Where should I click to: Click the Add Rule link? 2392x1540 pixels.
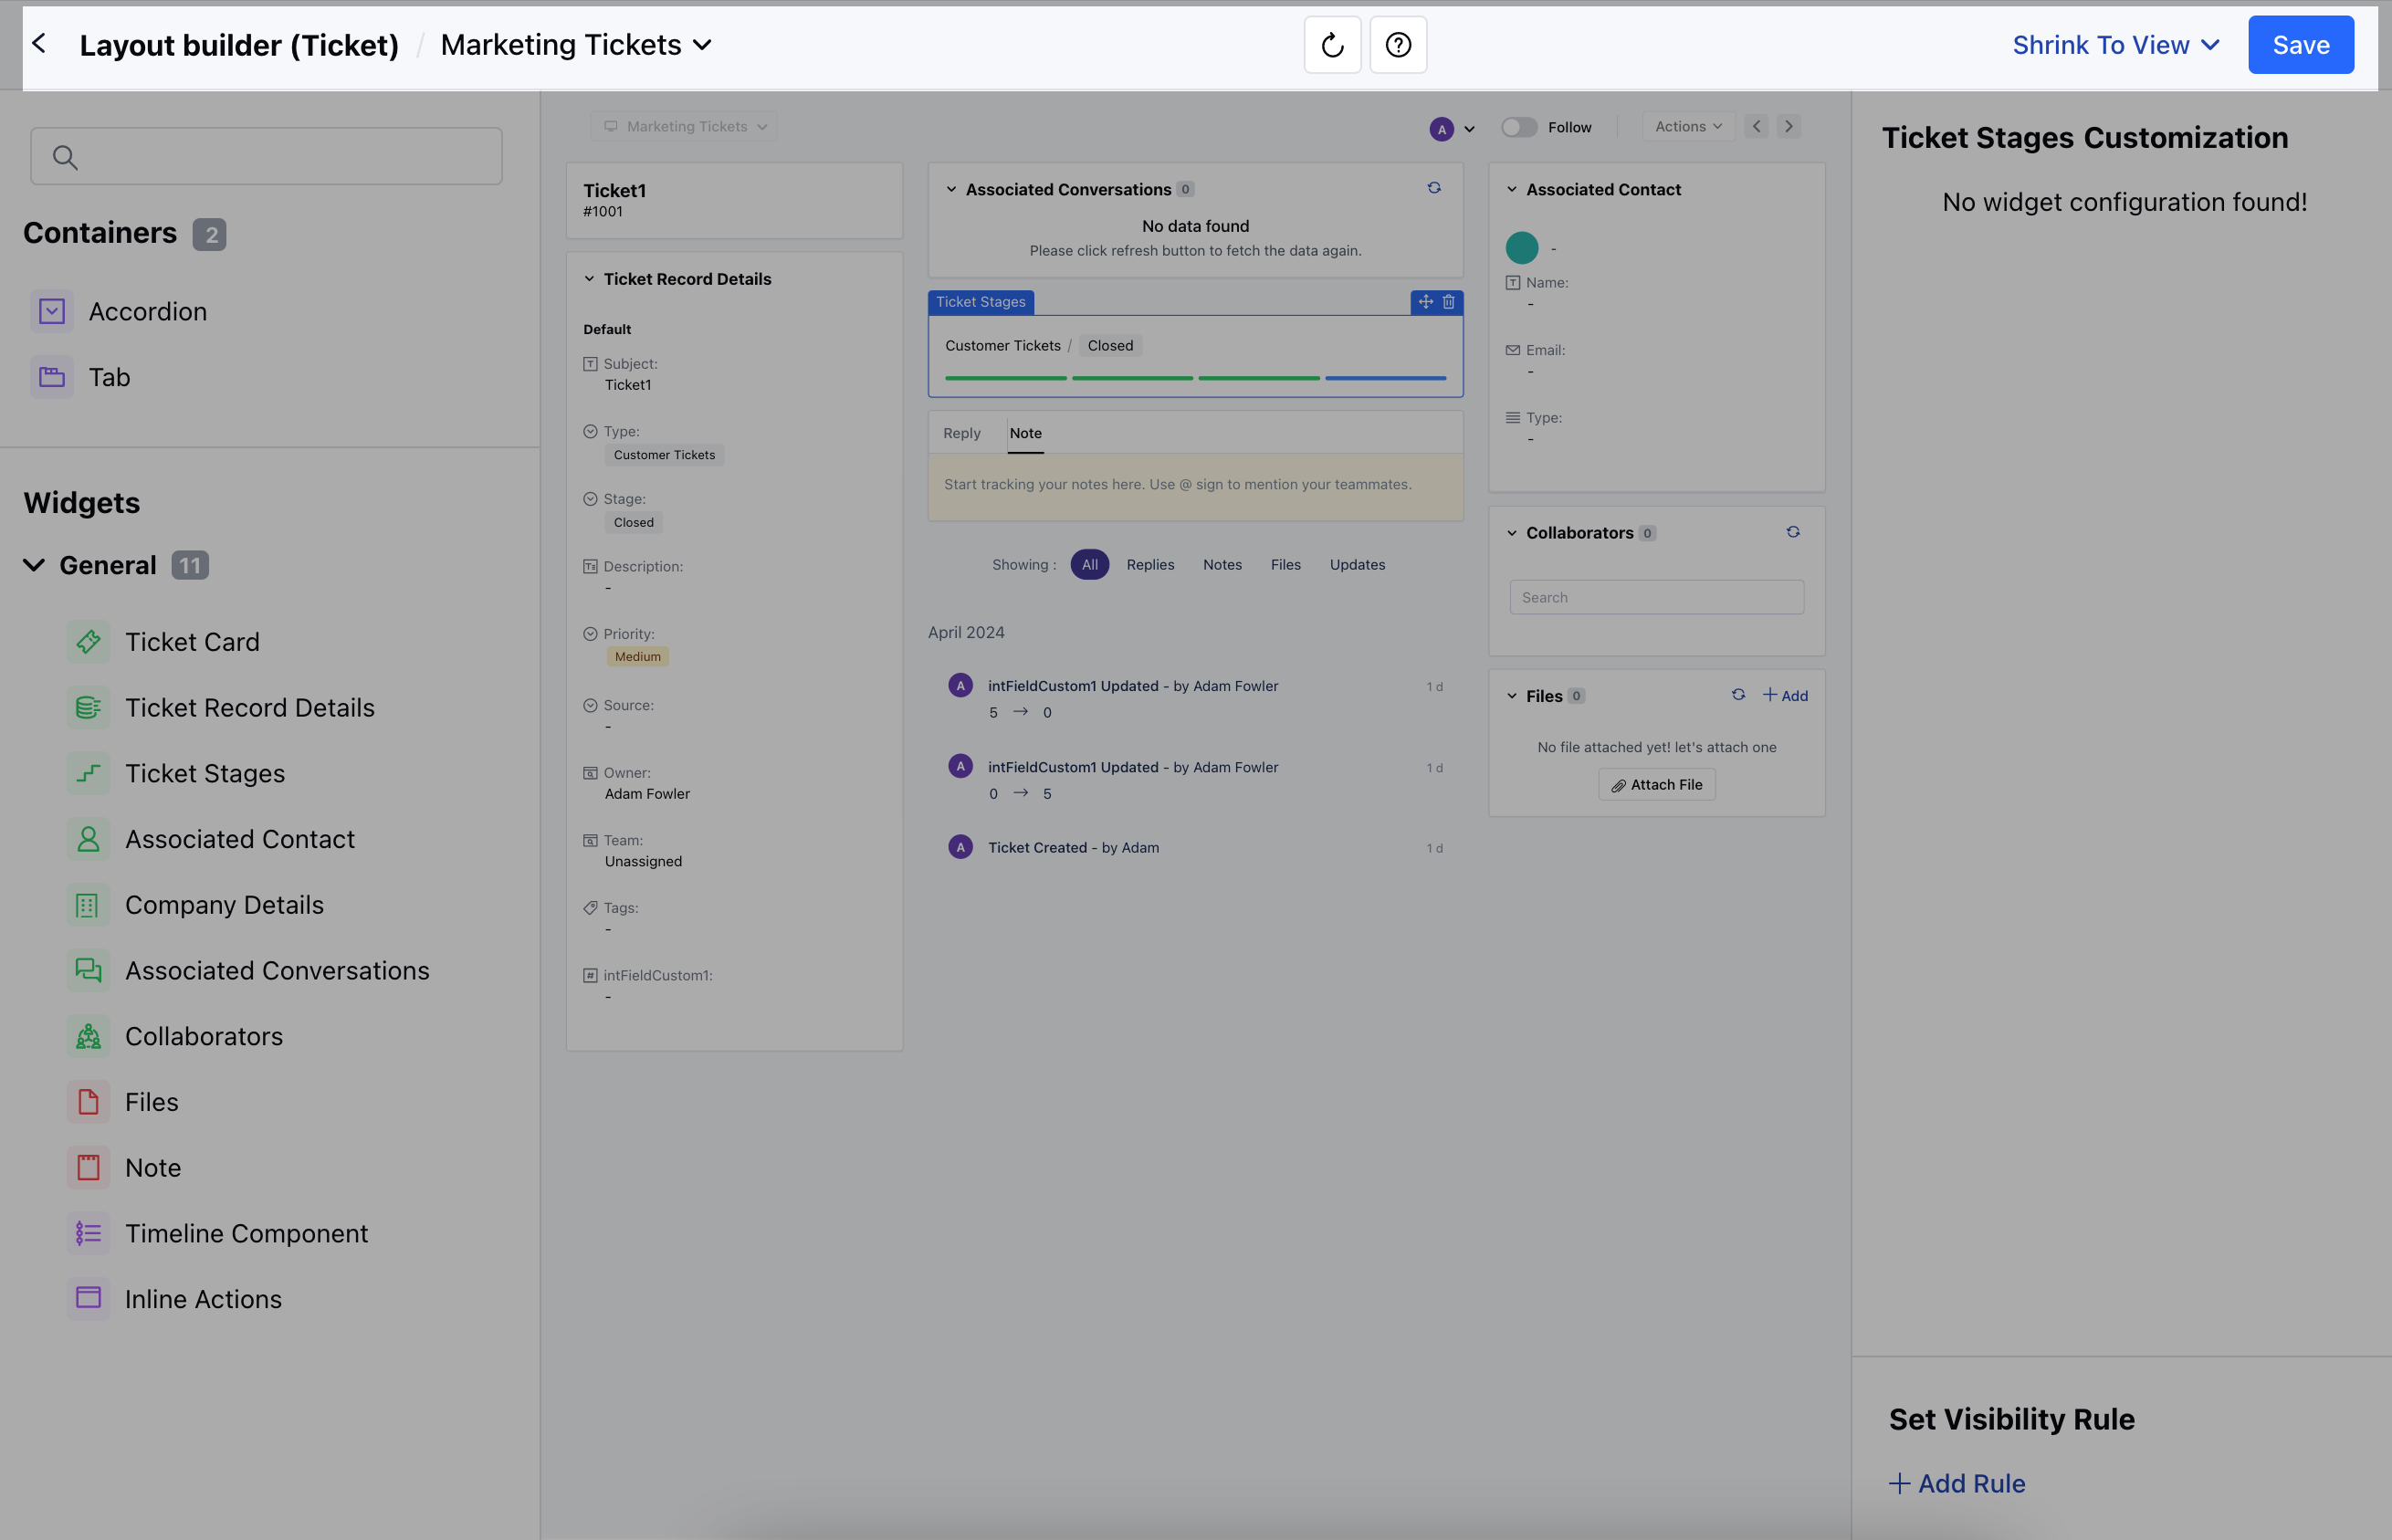pos(1957,1483)
